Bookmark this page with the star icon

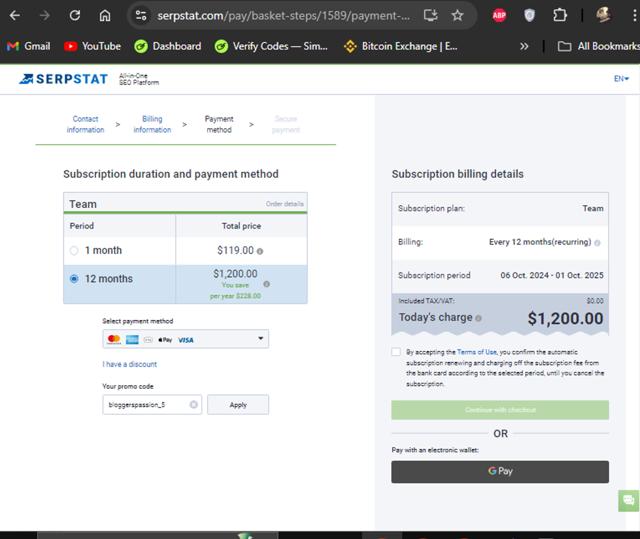tap(458, 16)
